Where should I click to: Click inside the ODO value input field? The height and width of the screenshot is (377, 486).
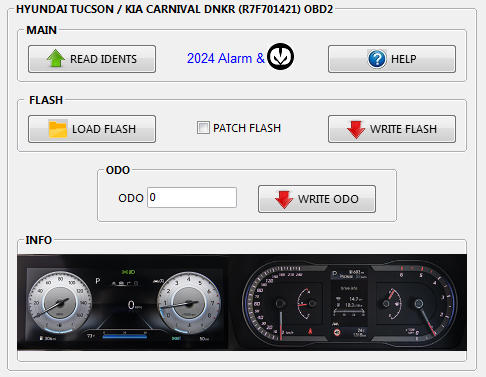(192, 197)
